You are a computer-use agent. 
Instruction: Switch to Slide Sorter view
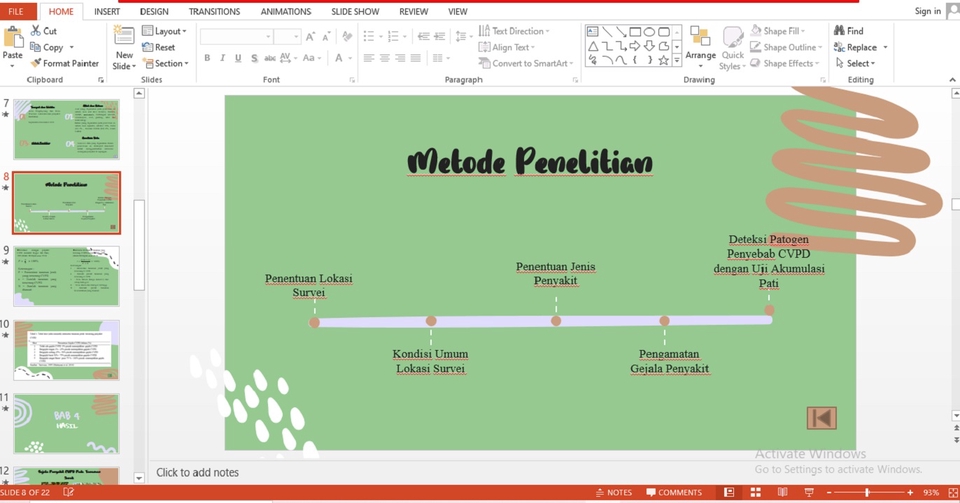pyautogui.click(x=756, y=493)
